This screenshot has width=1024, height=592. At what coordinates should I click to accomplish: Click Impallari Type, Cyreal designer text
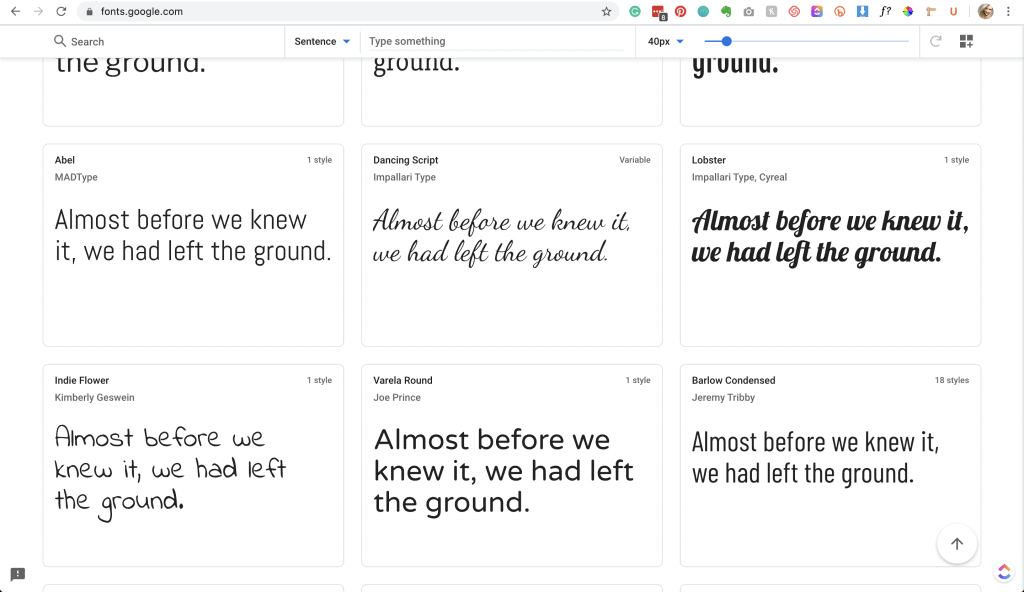(739, 177)
